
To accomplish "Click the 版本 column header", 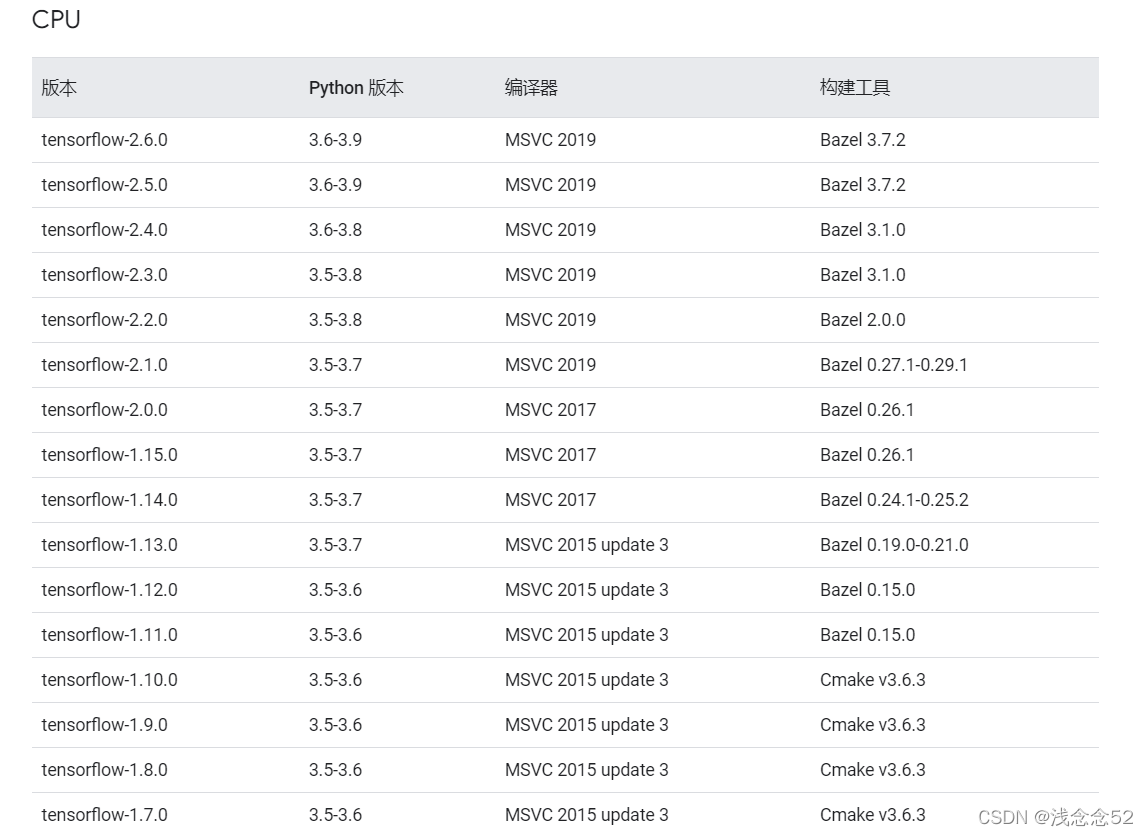I will point(59,88).
